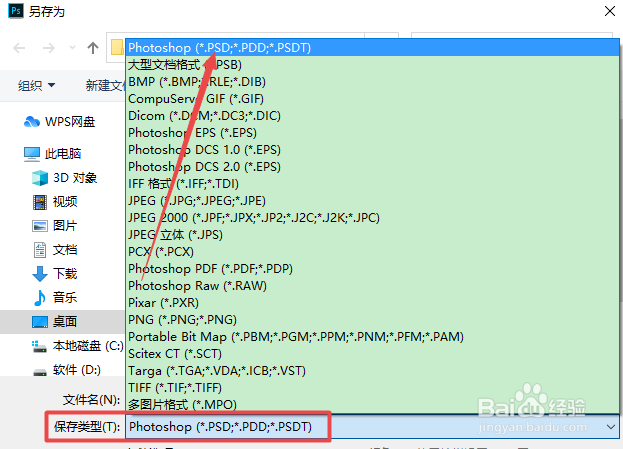Choose JPEG 立体 (*.JPS) format
Image resolution: width=623 pixels, height=449 pixels.
click(372, 235)
